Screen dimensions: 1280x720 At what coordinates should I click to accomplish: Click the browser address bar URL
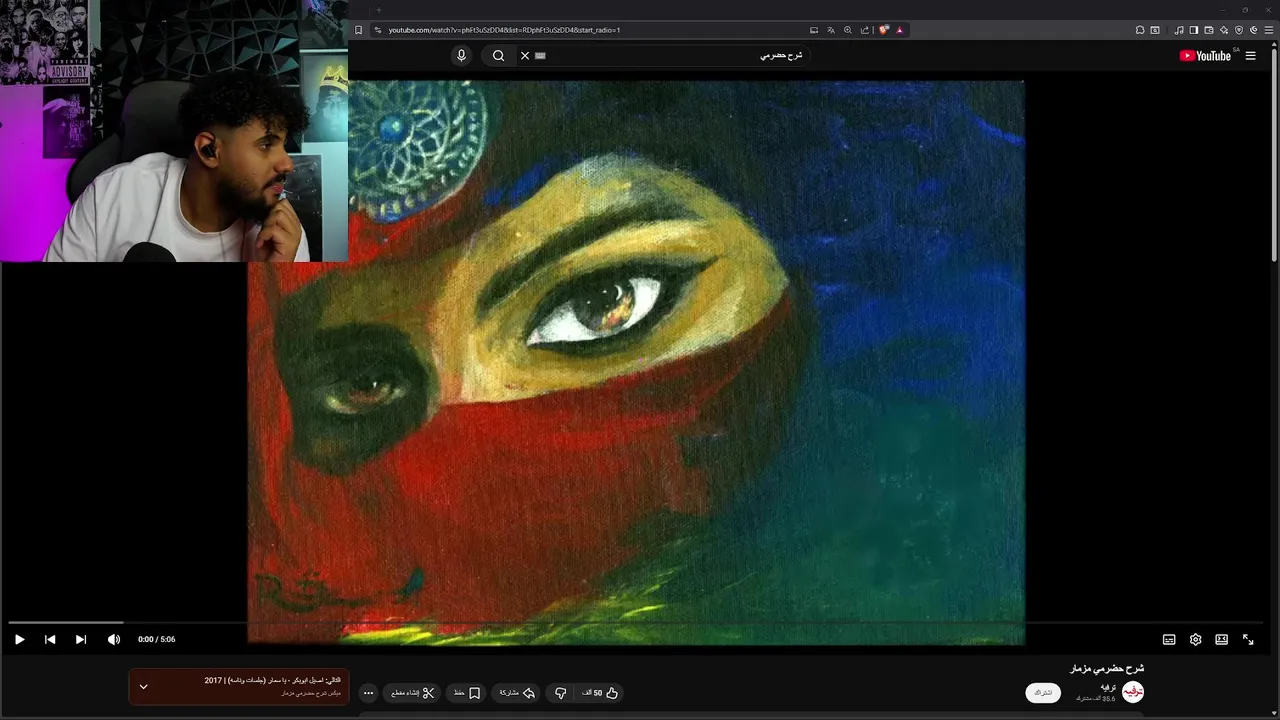point(504,30)
